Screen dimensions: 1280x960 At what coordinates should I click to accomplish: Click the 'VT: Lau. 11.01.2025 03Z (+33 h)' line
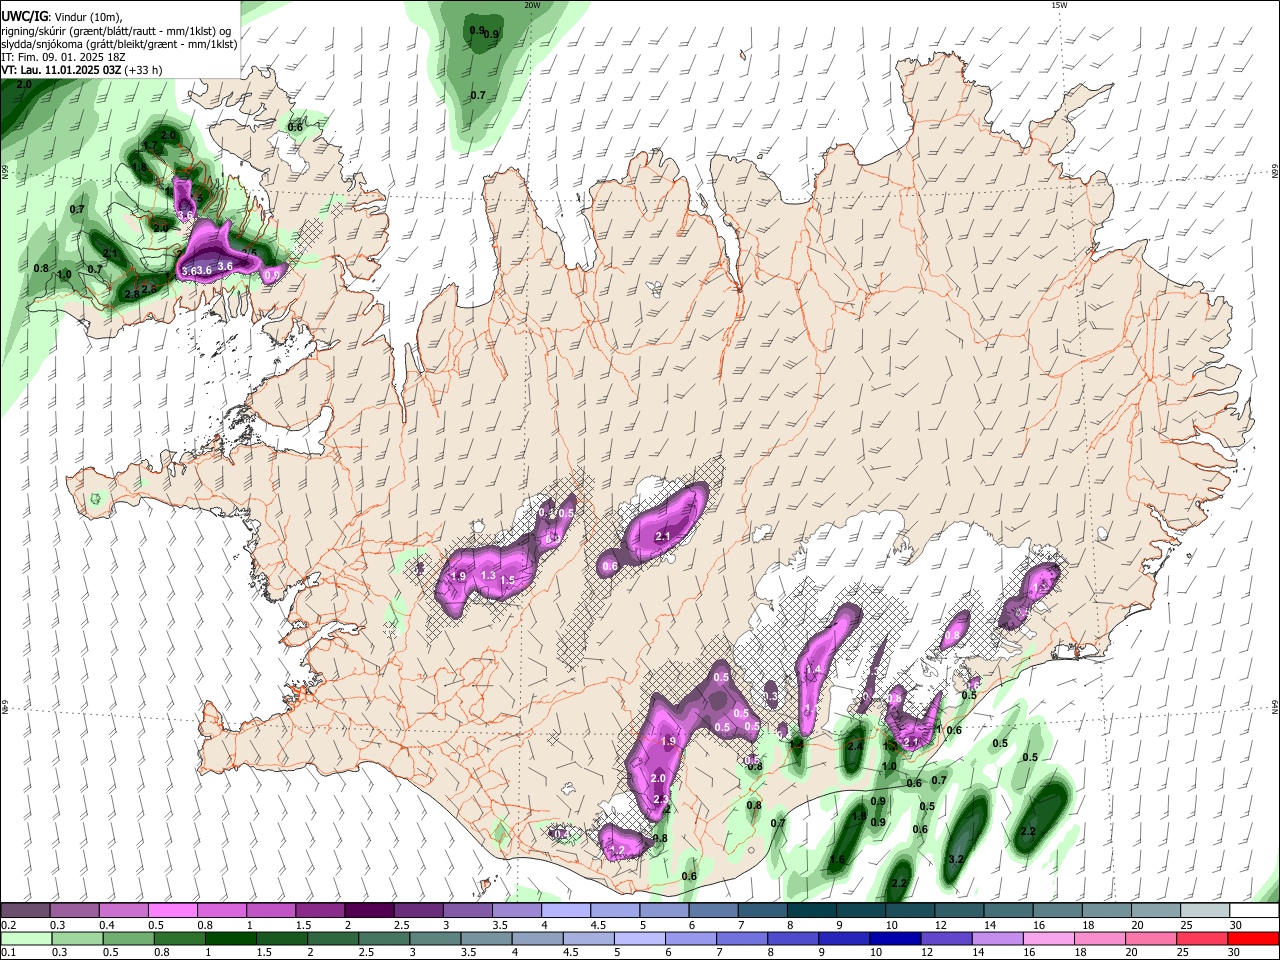pos(82,70)
